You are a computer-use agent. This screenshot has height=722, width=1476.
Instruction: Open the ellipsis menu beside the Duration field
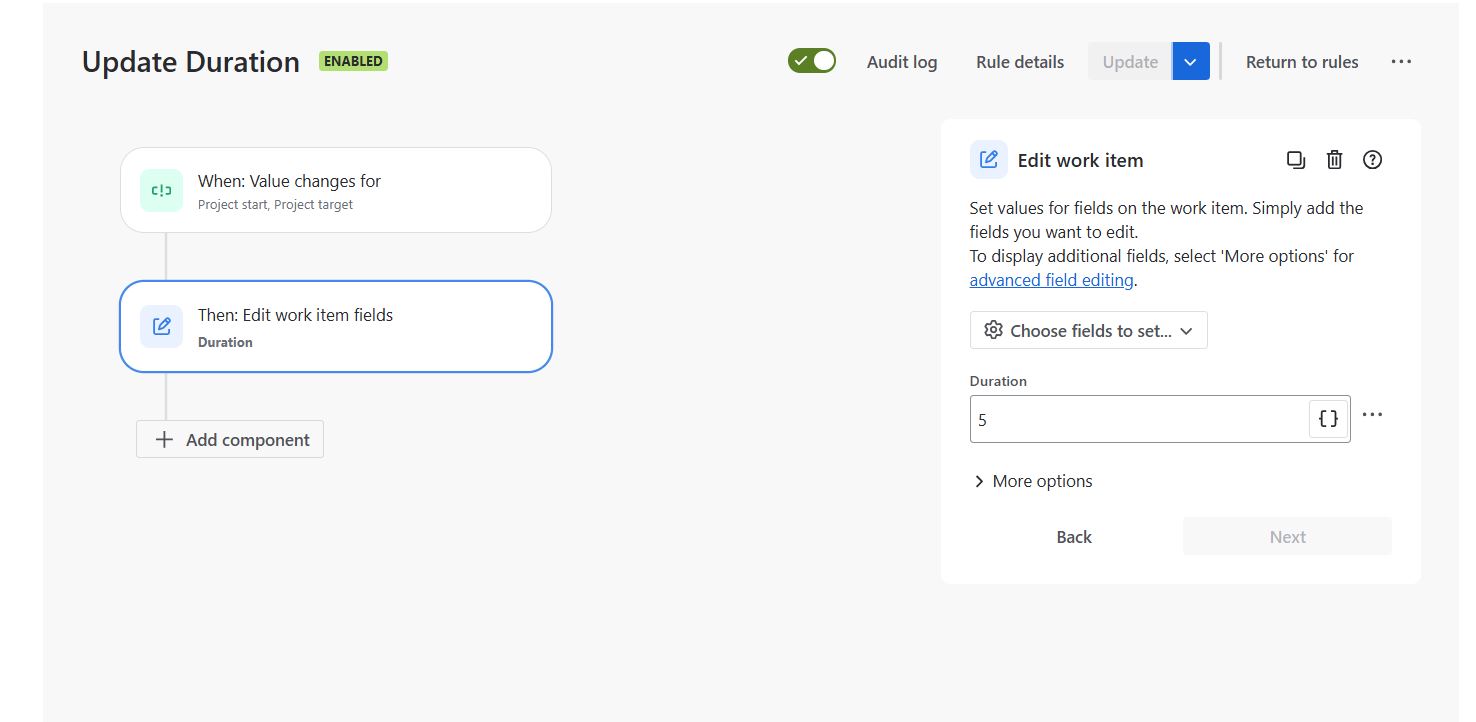pyautogui.click(x=1372, y=414)
